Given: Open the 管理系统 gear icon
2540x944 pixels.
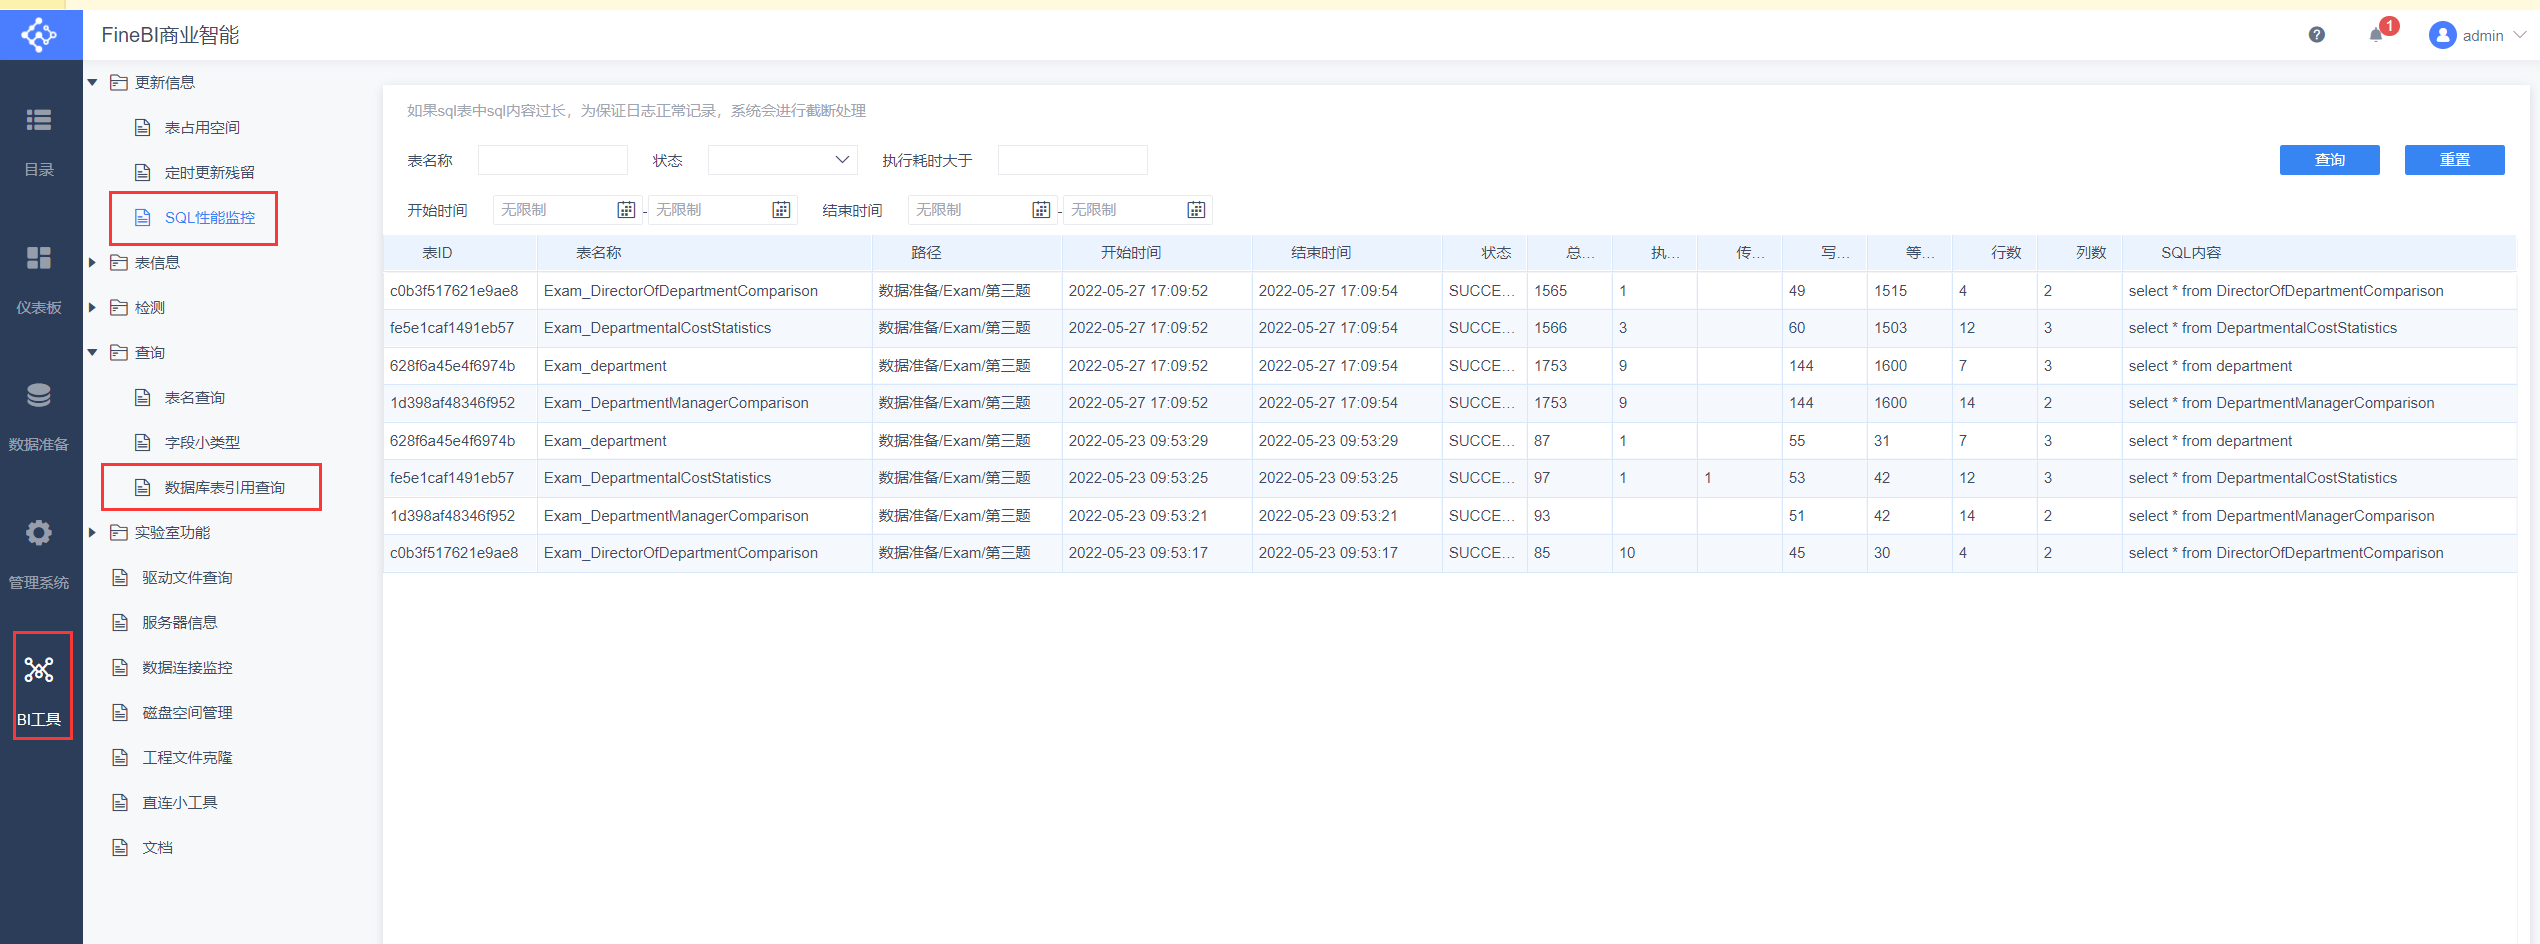Looking at the screenshot, I should pyautogui.click(x=39, y=532).
